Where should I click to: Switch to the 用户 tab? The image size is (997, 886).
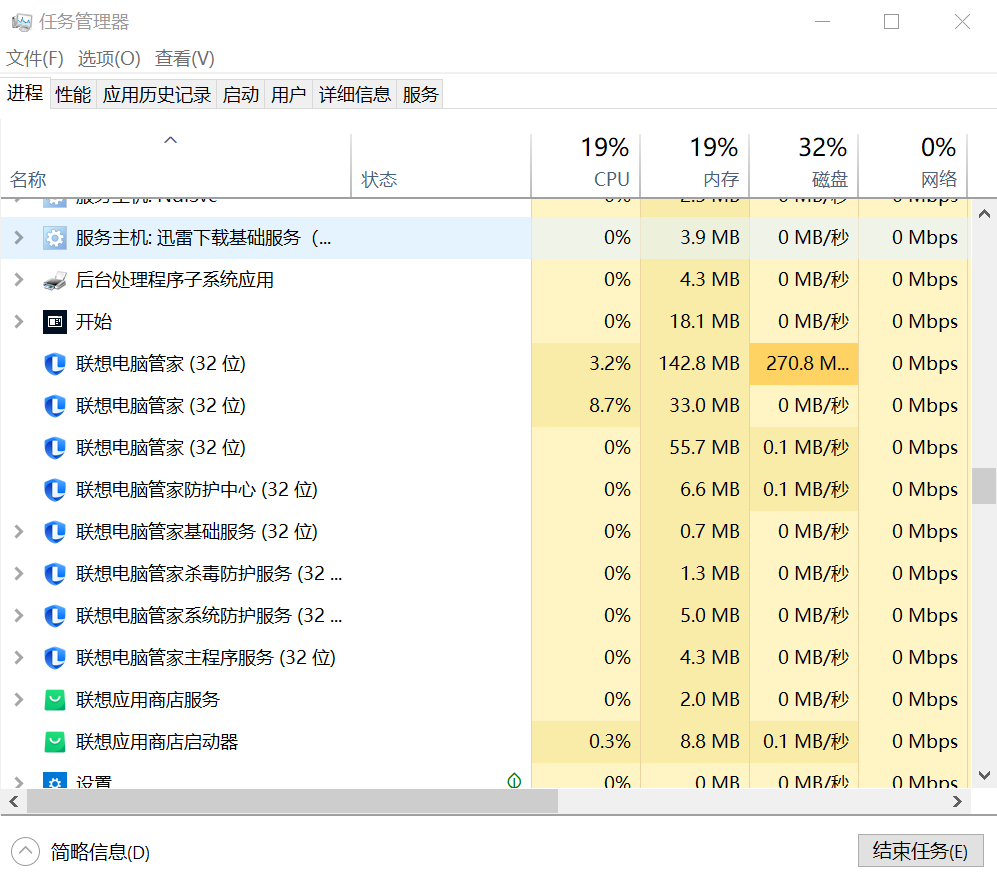(x=288, y=95)
